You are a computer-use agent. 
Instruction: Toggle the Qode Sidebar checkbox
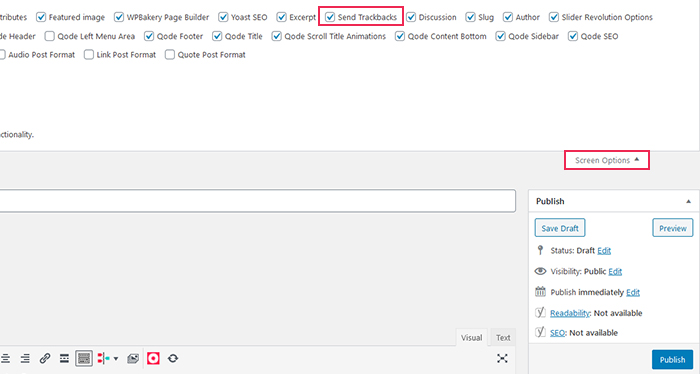coord(501,36)
